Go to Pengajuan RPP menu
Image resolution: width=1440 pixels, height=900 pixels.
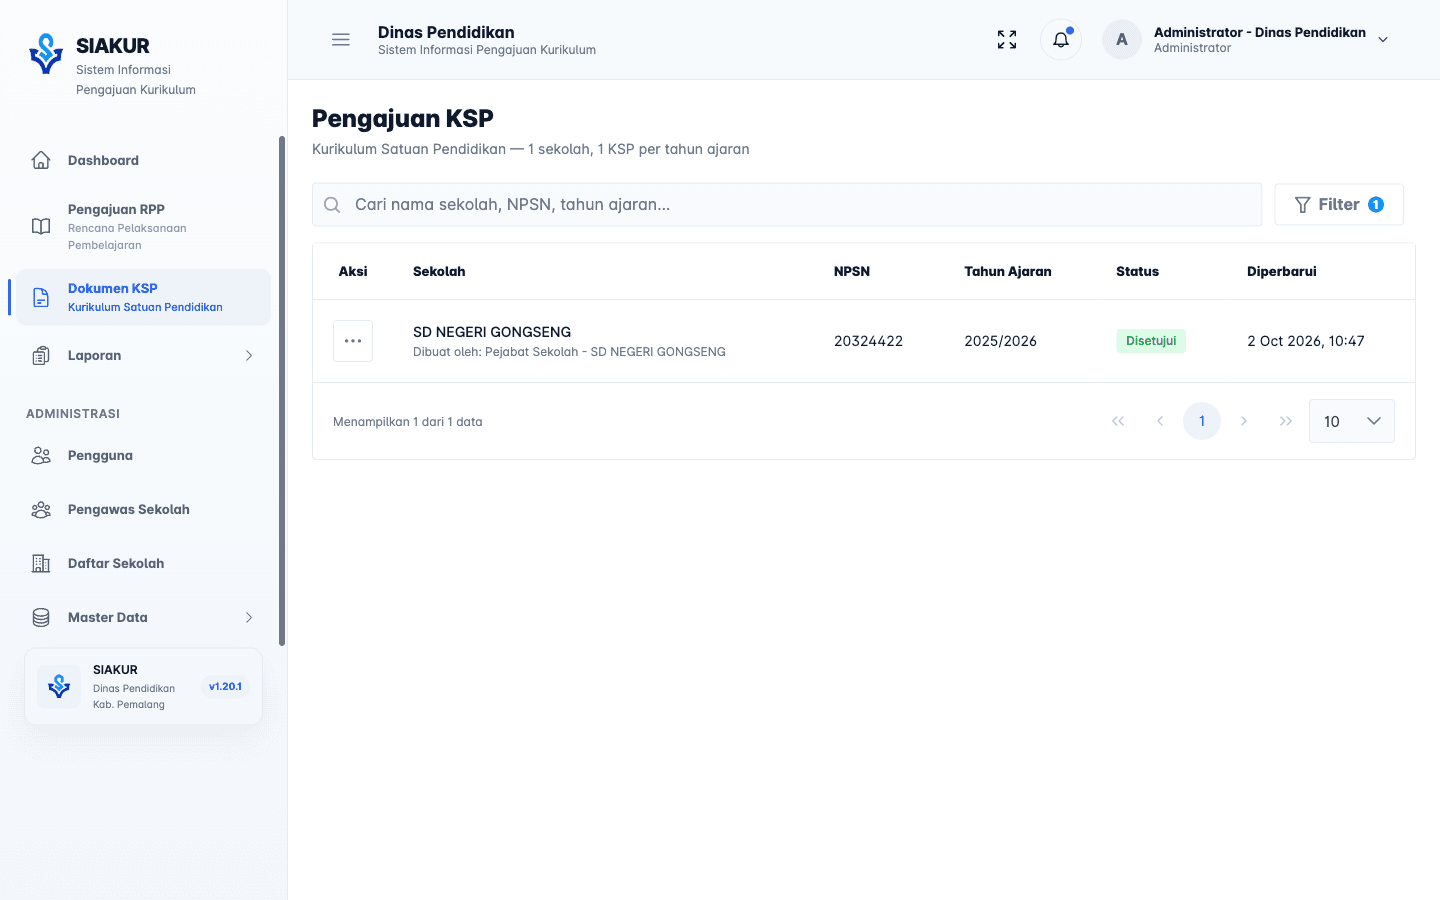143,226
